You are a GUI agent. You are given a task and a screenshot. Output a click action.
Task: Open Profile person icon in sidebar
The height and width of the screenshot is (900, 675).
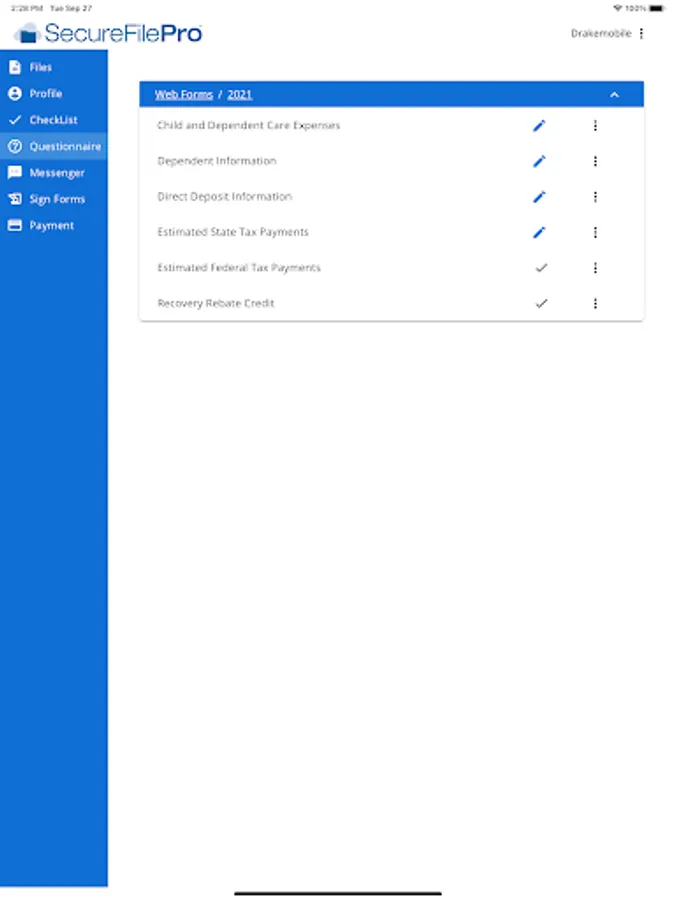point(15,94)
